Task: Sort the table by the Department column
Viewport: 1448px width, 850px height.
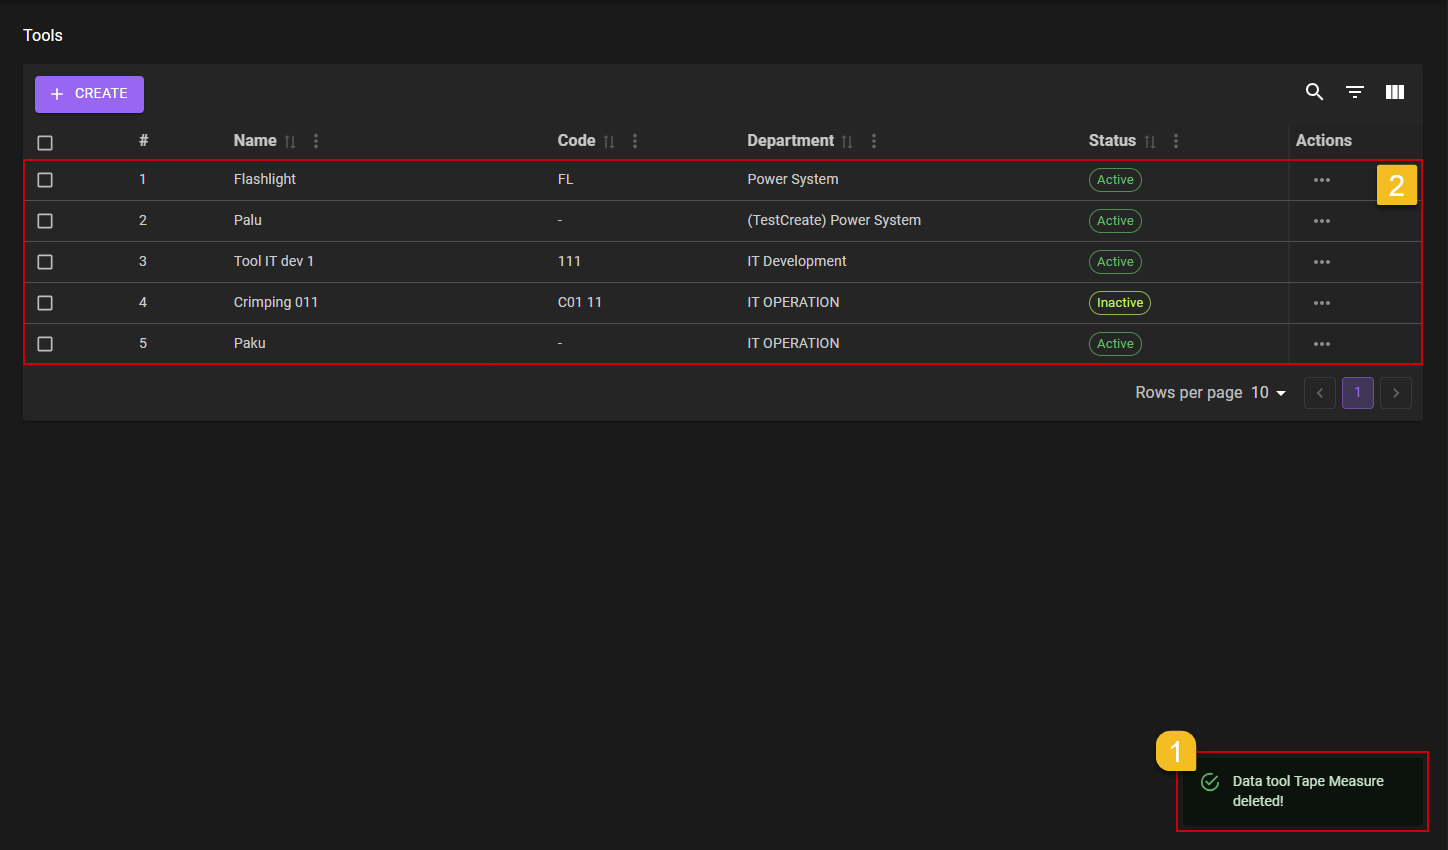Action: [x=847, y=141]
